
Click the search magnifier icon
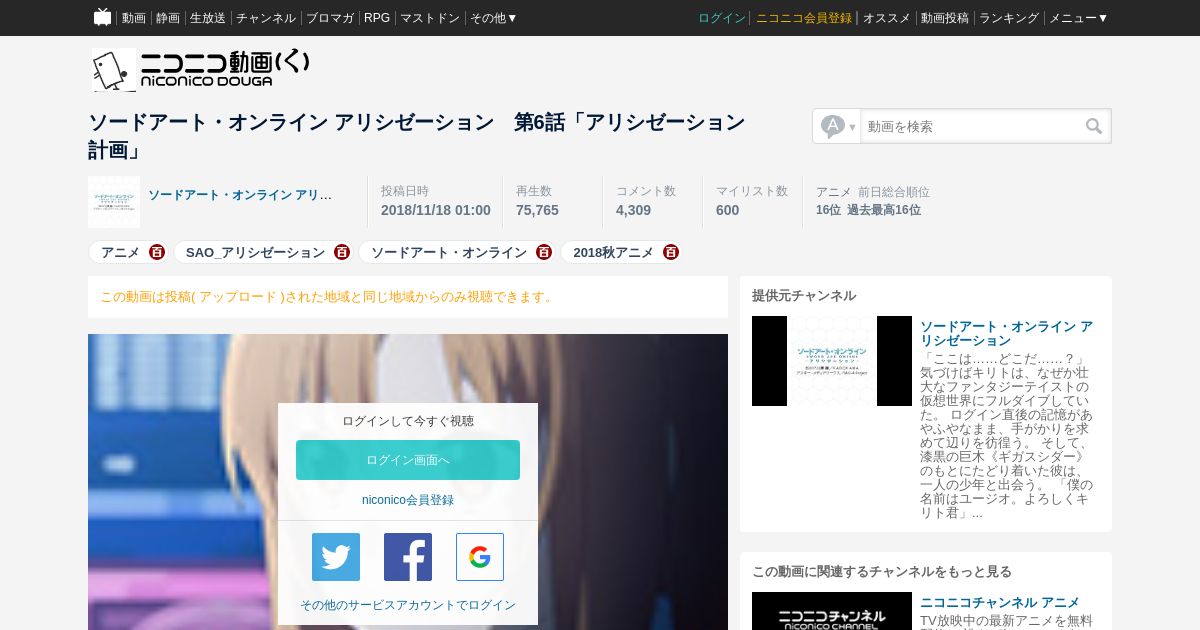[1094, 126]
